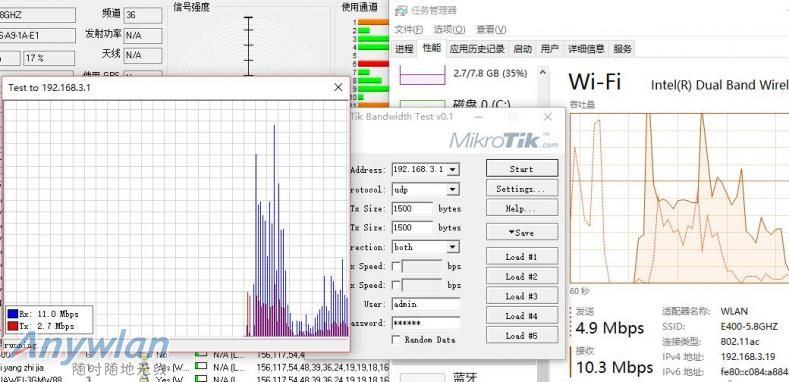The height and width of the screenshot is (382, 789).
Task: Click the second 1500 bytes size field
Action: (412, 227)
